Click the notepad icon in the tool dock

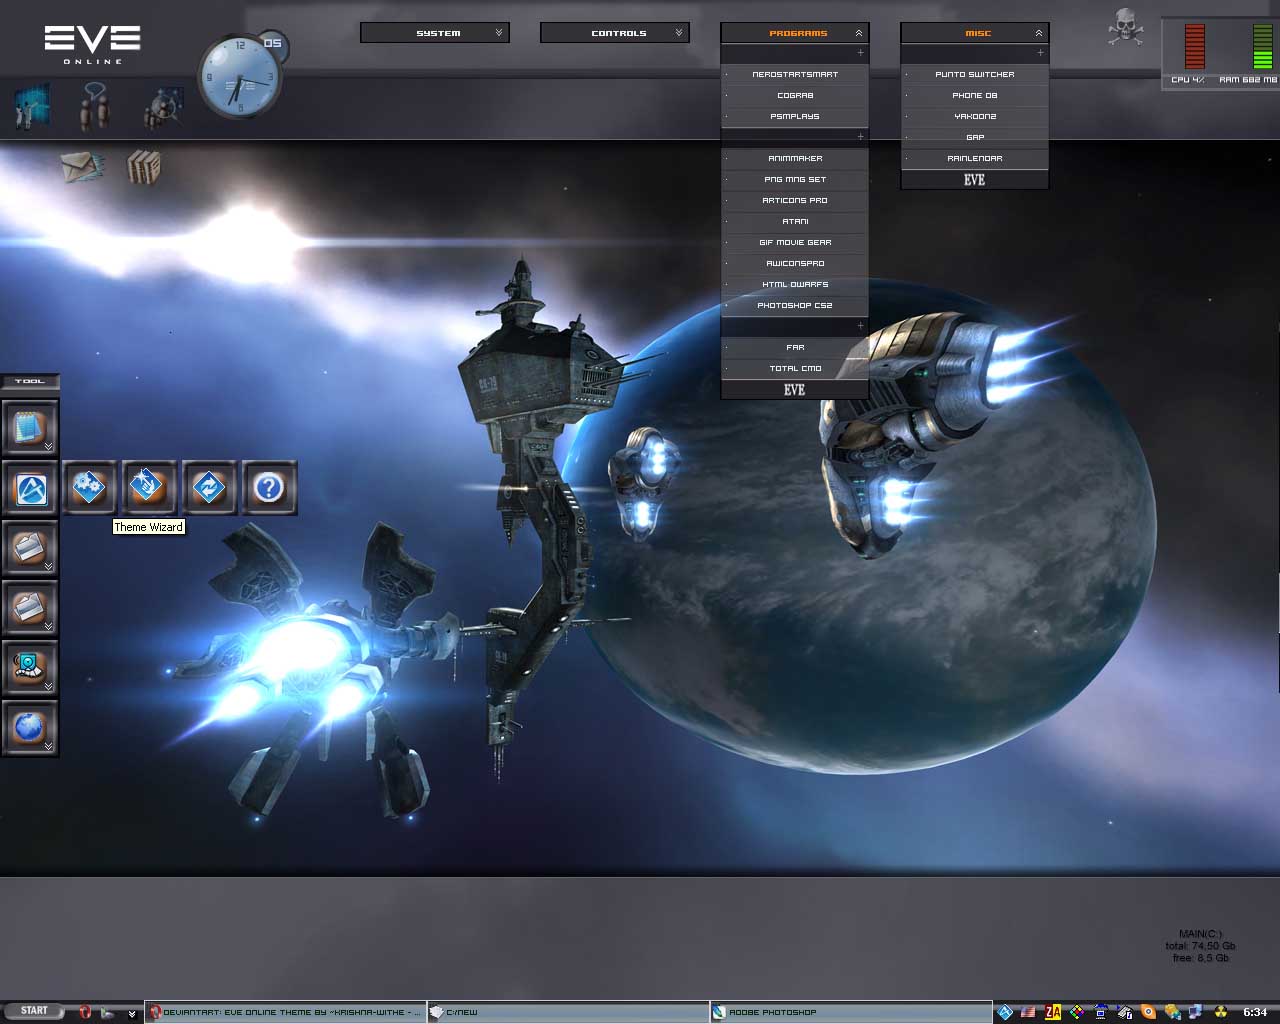(x=30, y=427)
